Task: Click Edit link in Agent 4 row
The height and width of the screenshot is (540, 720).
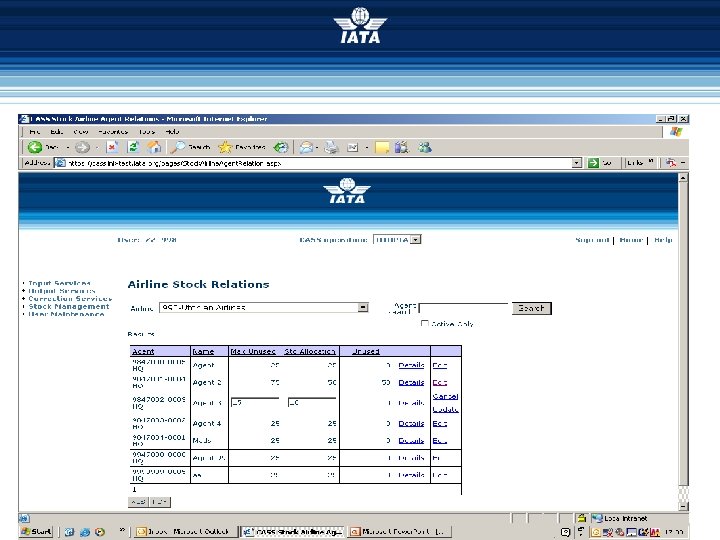Action: click(x=439, y=423)
